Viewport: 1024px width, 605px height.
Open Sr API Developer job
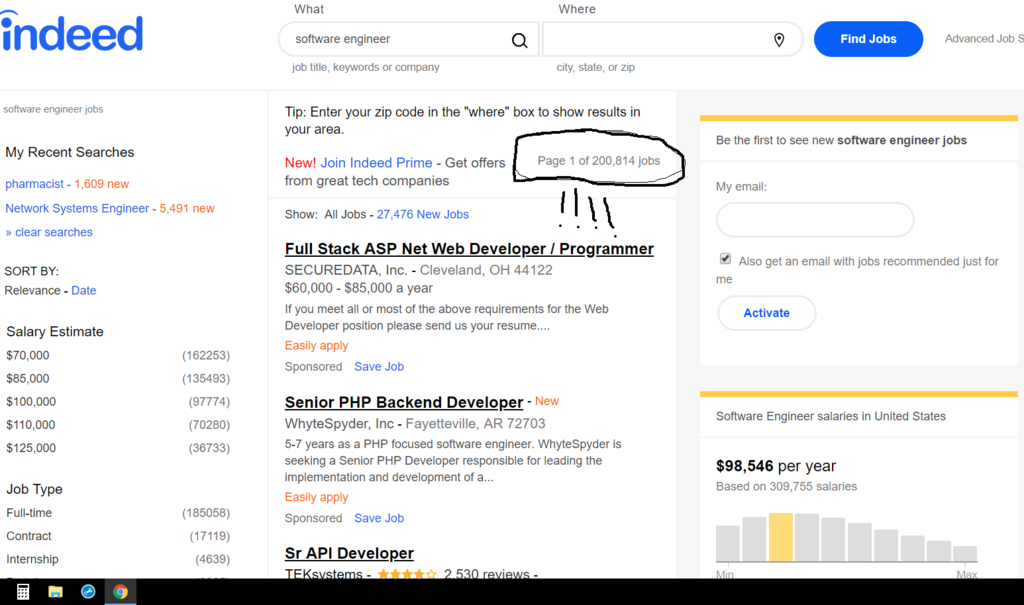[x=349, y=553]
